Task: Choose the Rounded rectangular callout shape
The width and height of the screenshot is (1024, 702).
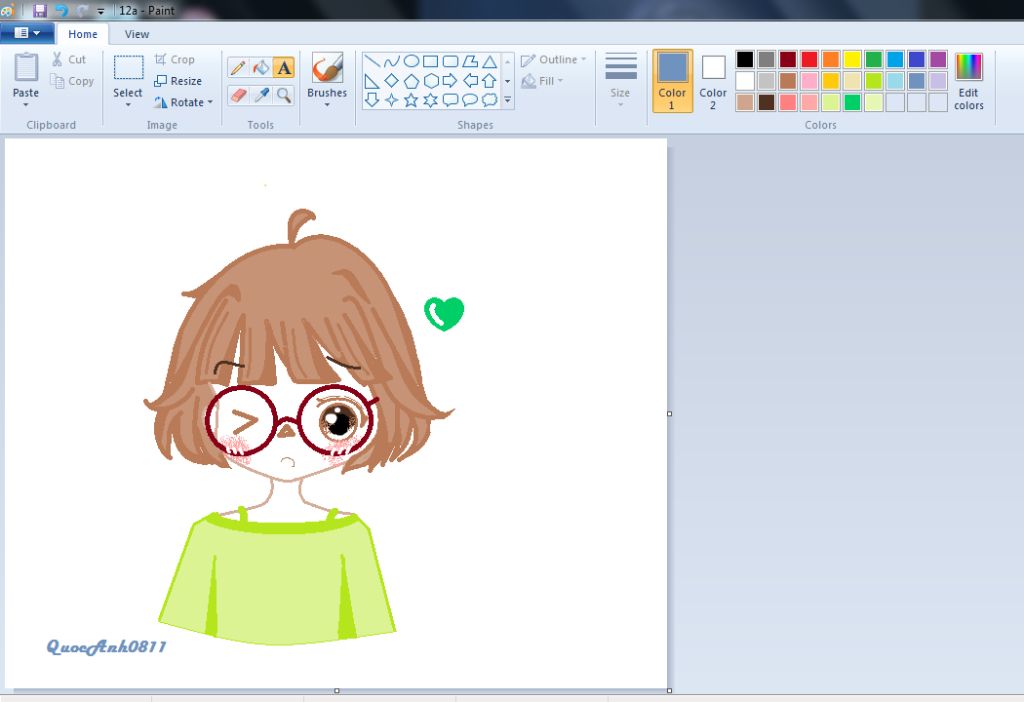Action: pos(450,100)
